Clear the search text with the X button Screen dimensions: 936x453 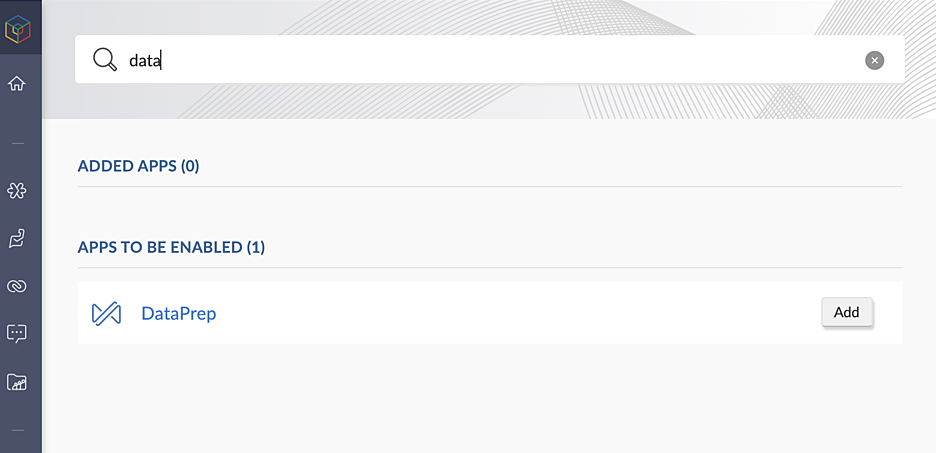tap(875, 60)
